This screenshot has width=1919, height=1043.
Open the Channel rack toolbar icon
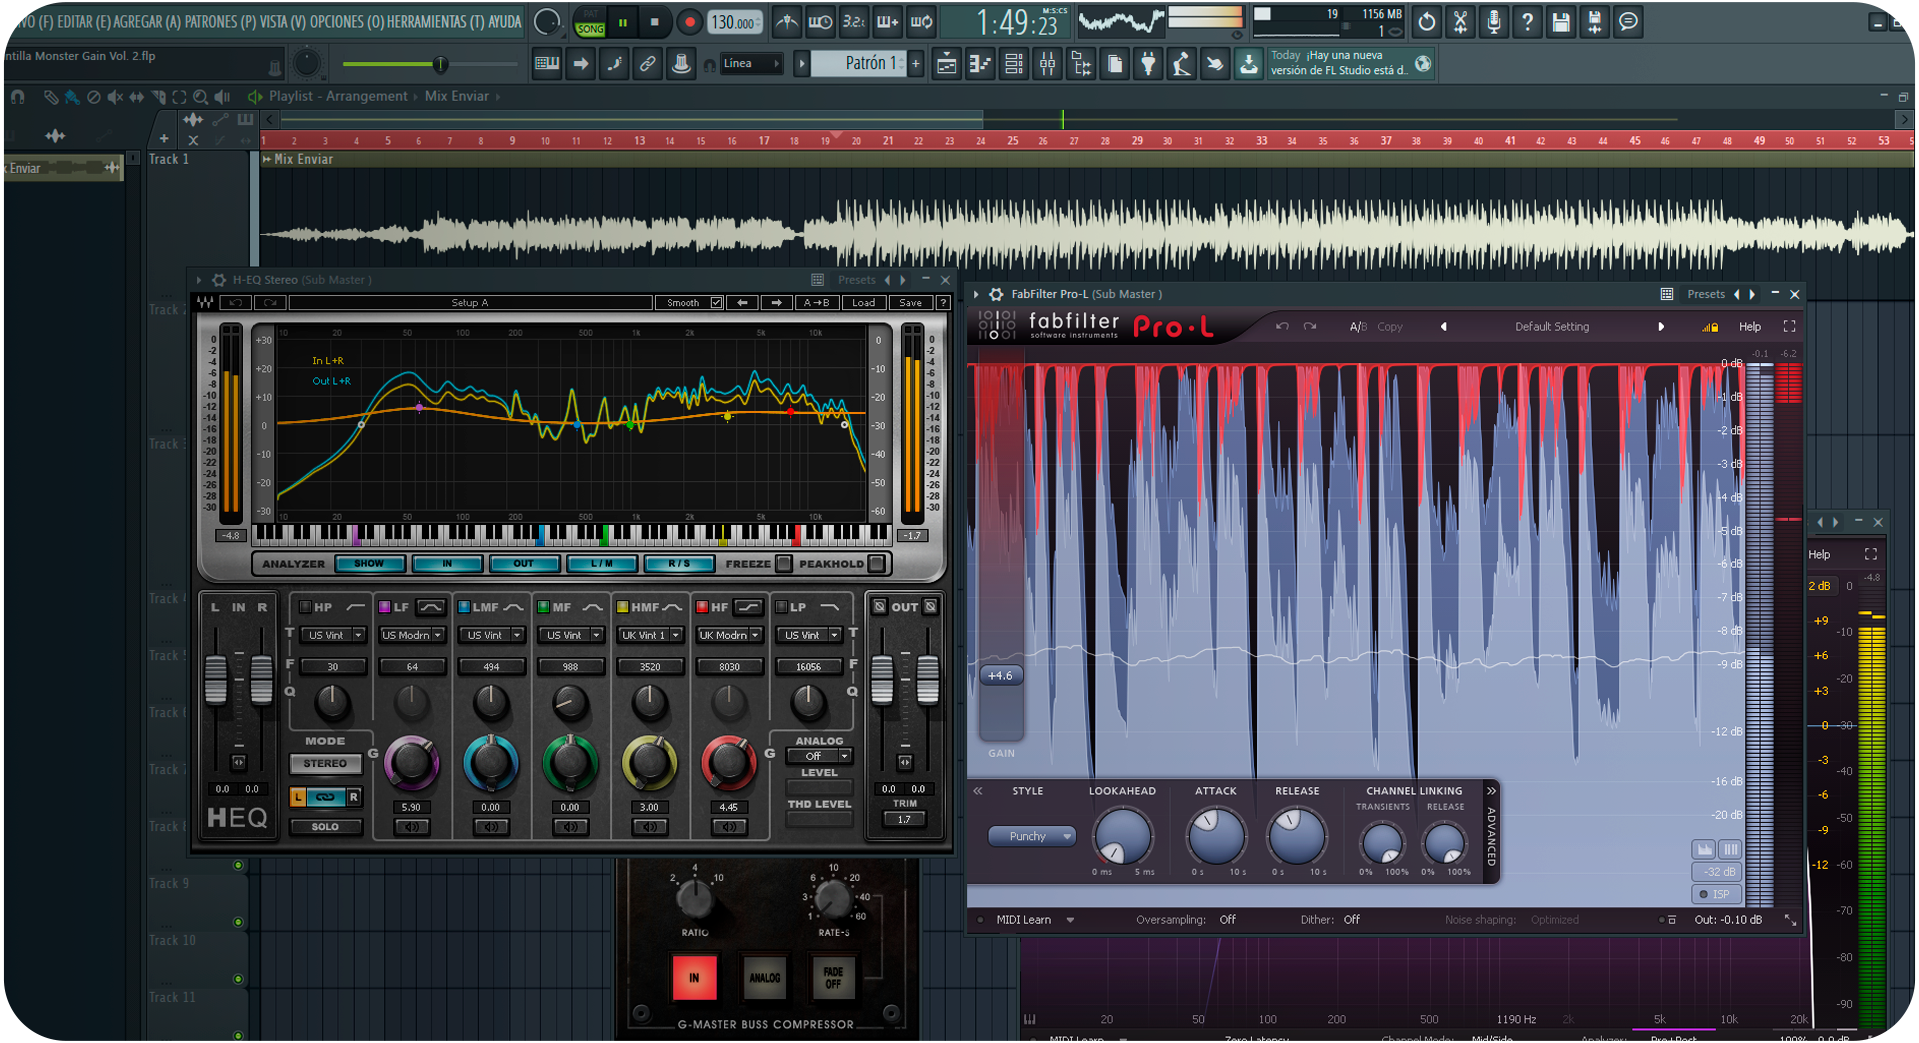click(x=1013, y=65)
